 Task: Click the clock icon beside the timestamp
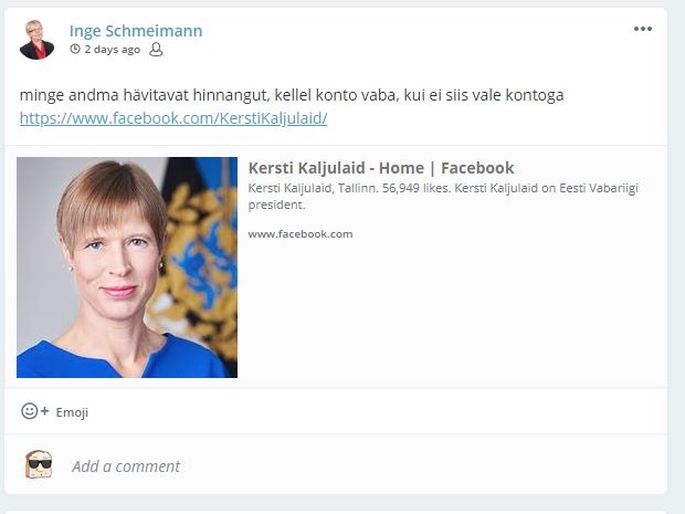point(75,49)
